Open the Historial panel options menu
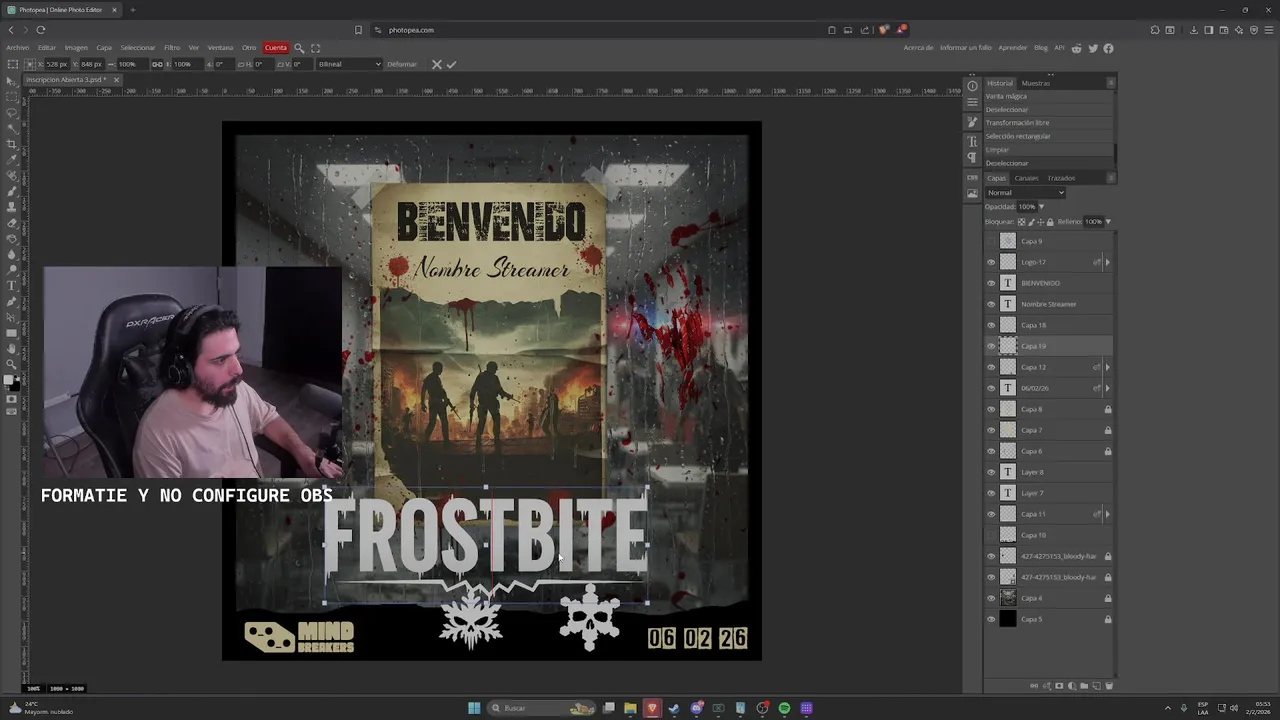The height and width of the screenshot is (720, 1280). click(1110, 83)
